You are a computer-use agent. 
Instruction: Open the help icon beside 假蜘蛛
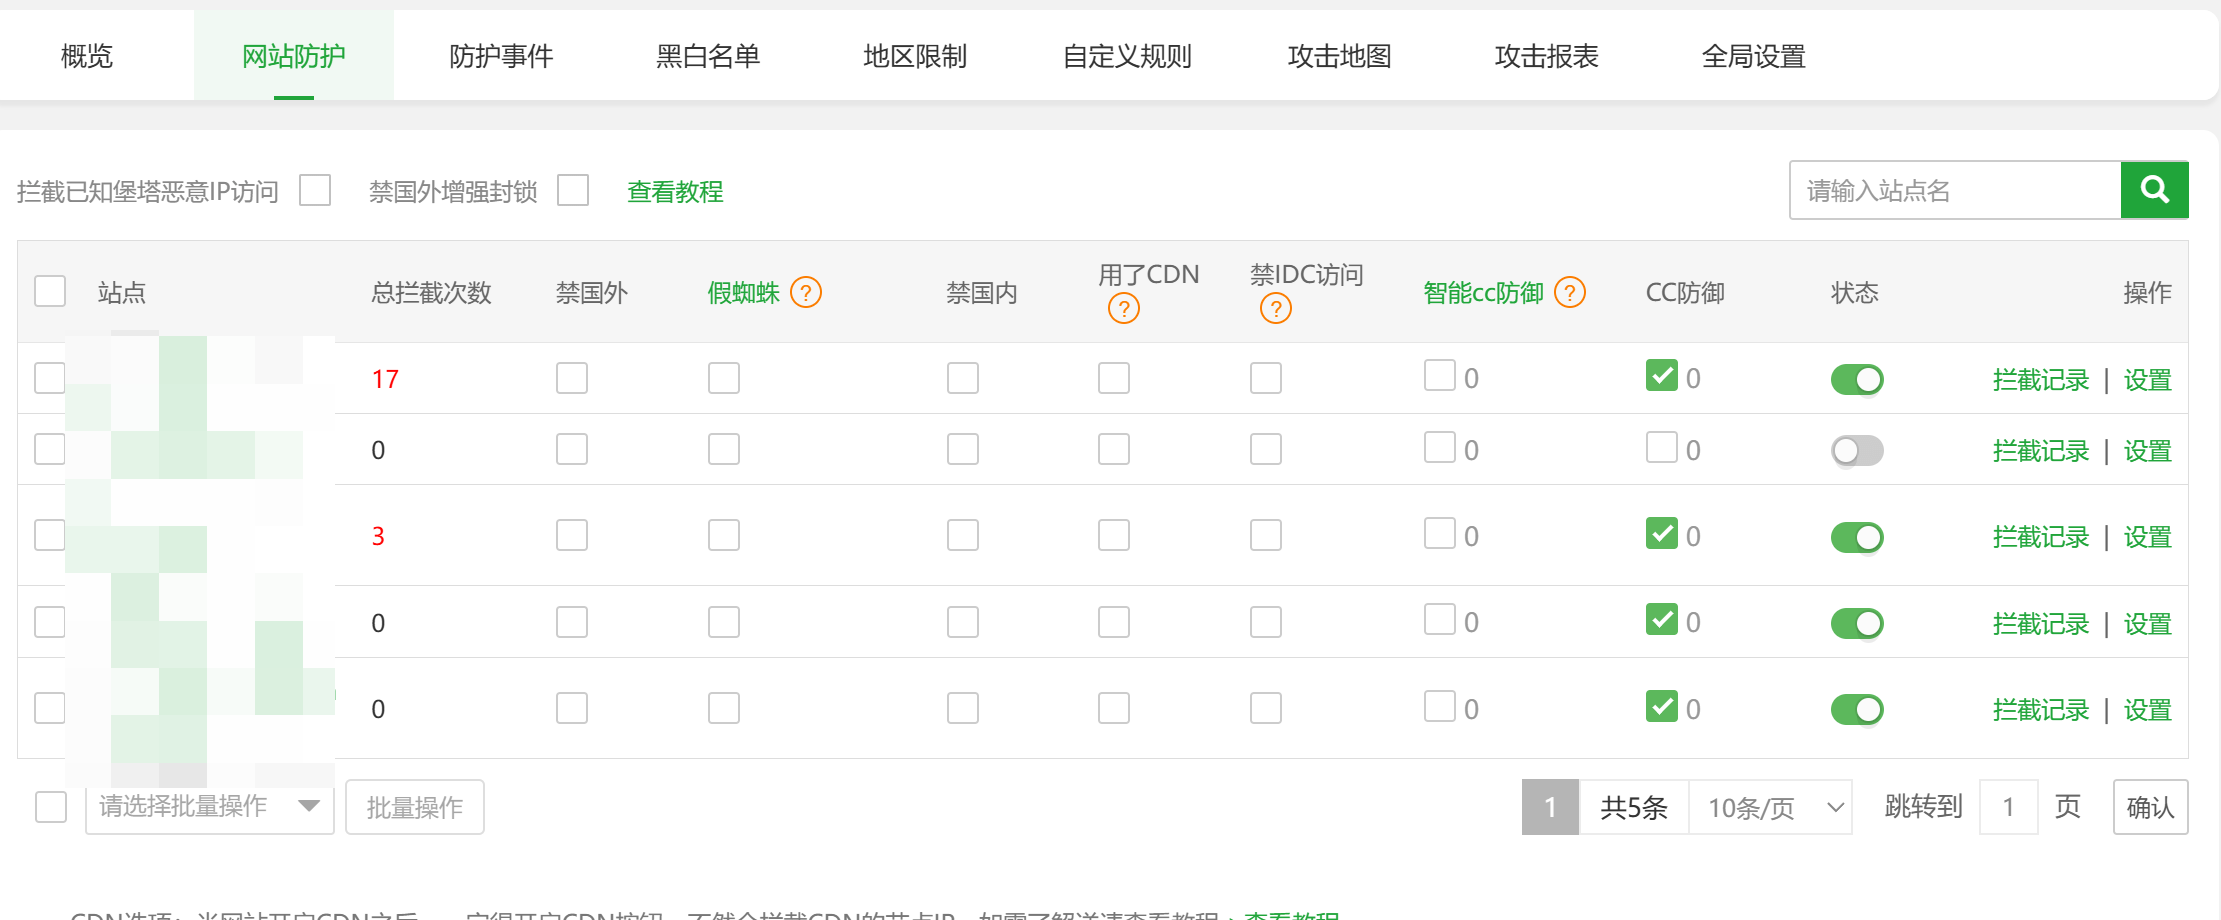tap(806, 292)
